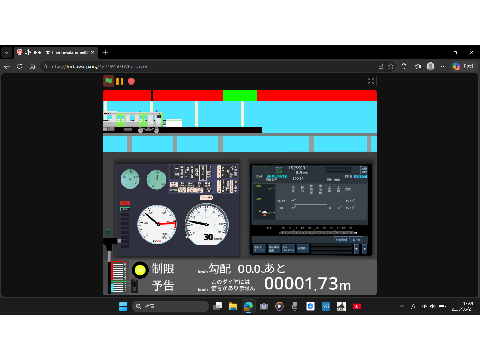Click the red indicator label above notch column
480x360 pixels.
pyautogui.click(x=125, y=203)
